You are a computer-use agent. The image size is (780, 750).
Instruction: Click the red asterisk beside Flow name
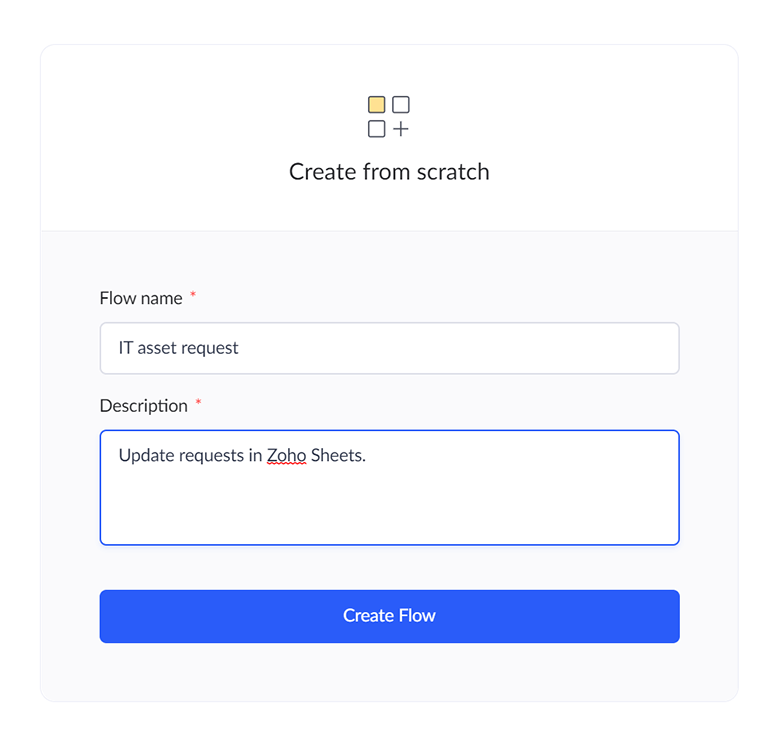193,295
